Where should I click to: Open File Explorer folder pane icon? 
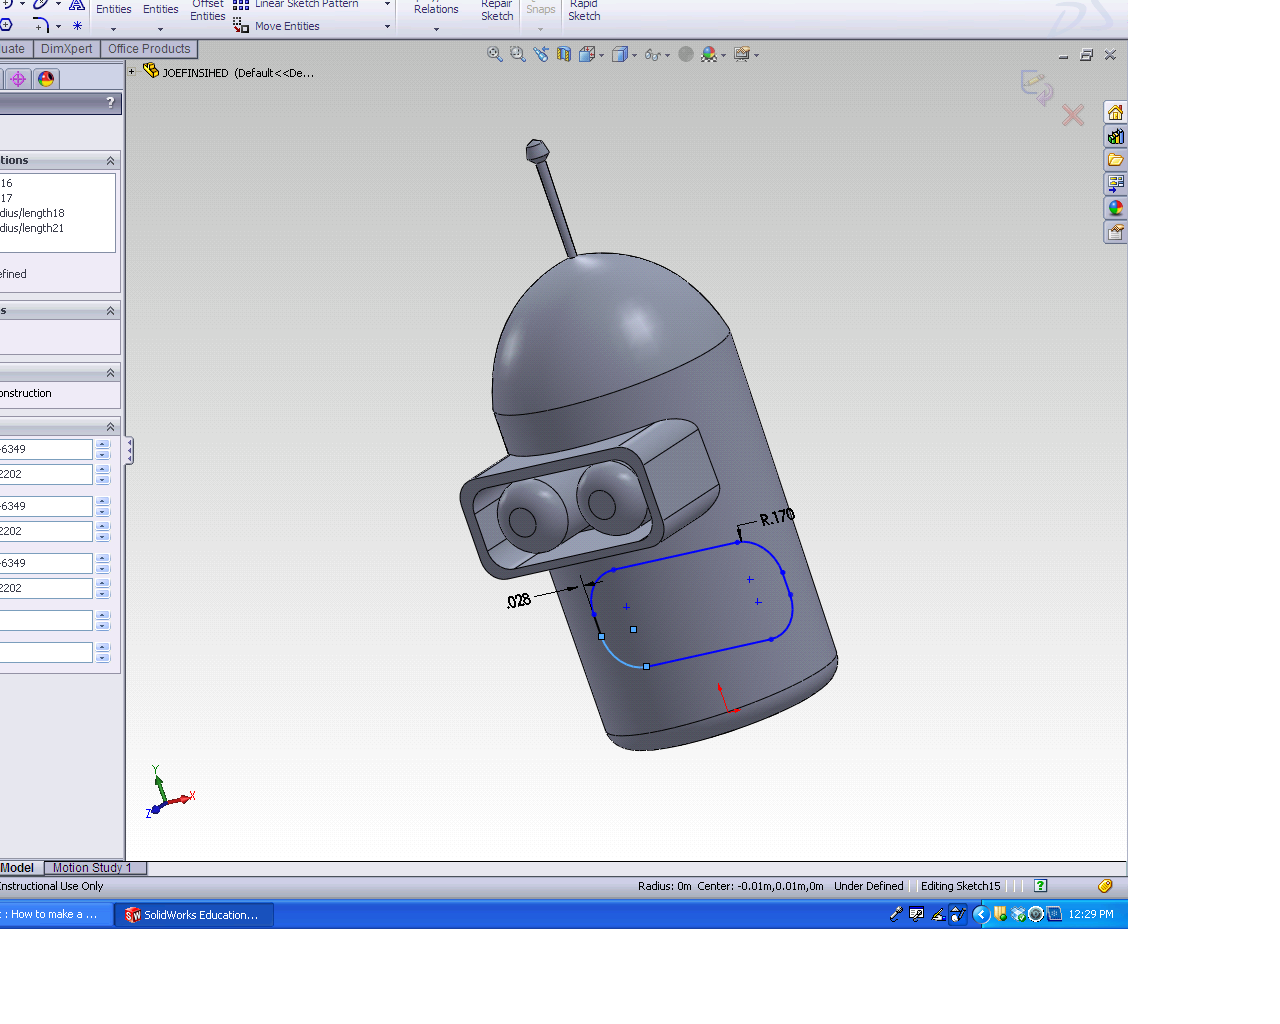coord(1115,160)
